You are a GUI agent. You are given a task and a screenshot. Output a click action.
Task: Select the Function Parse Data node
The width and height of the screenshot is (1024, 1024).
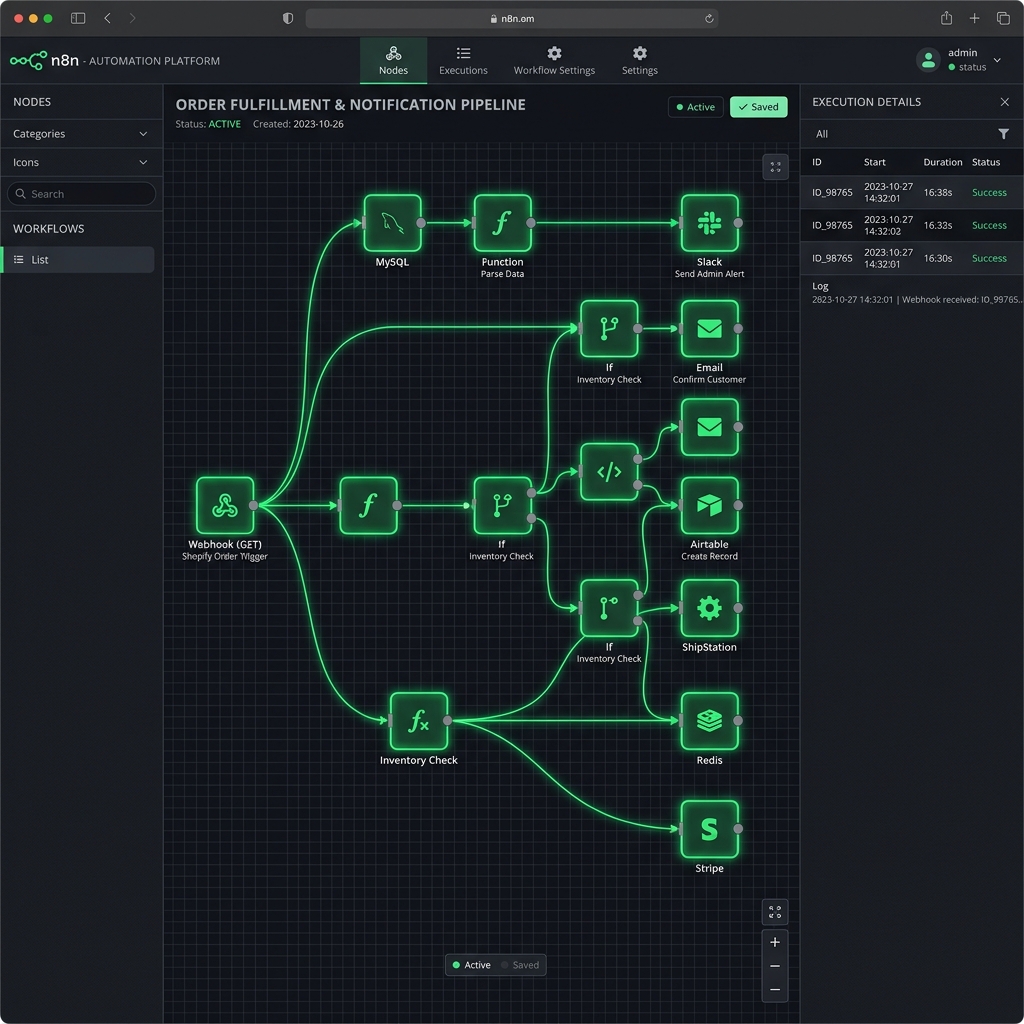[x=502, y=223]
